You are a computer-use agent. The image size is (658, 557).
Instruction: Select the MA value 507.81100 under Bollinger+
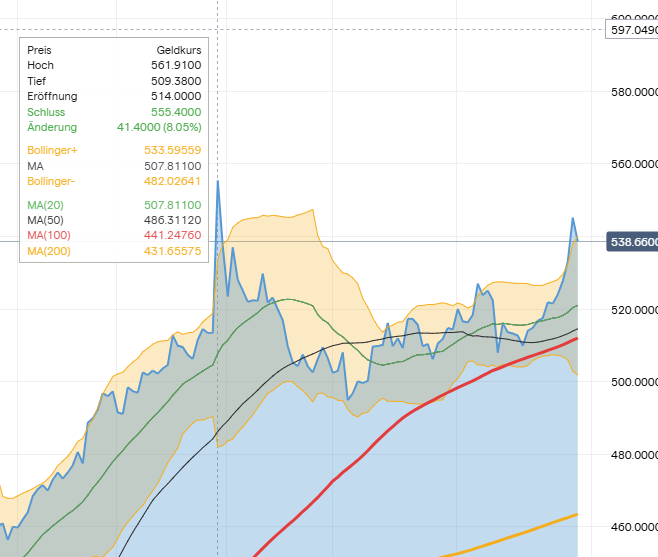(x=172, y=166)
